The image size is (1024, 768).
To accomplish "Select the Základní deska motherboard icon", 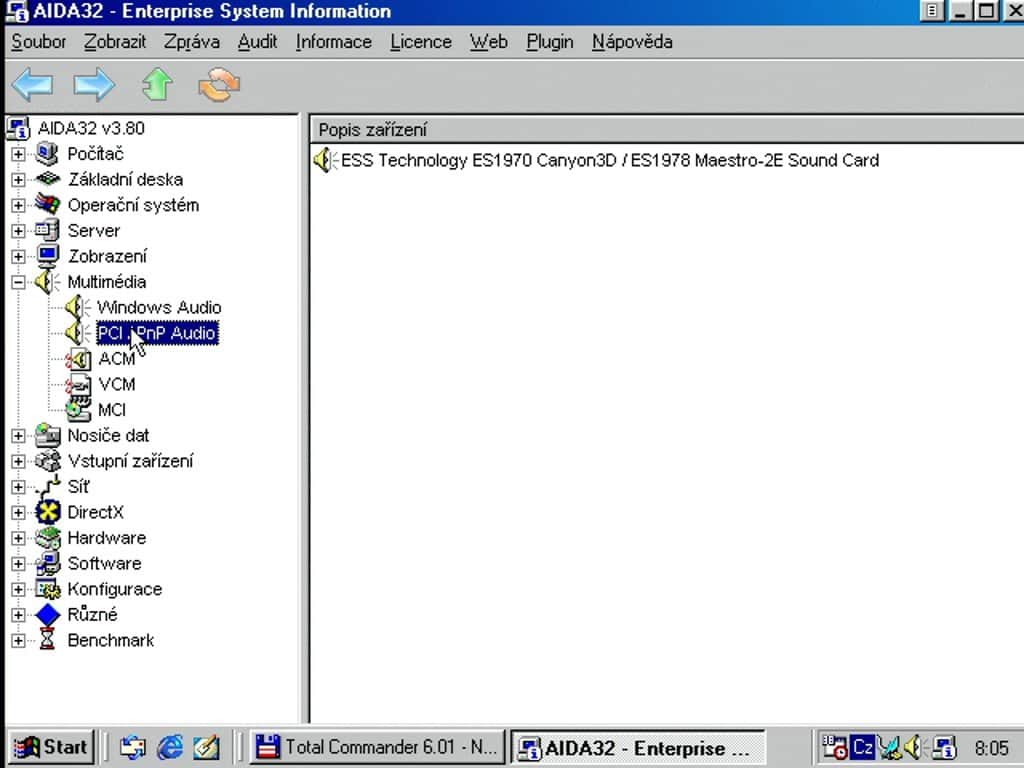I will (47, 179).
